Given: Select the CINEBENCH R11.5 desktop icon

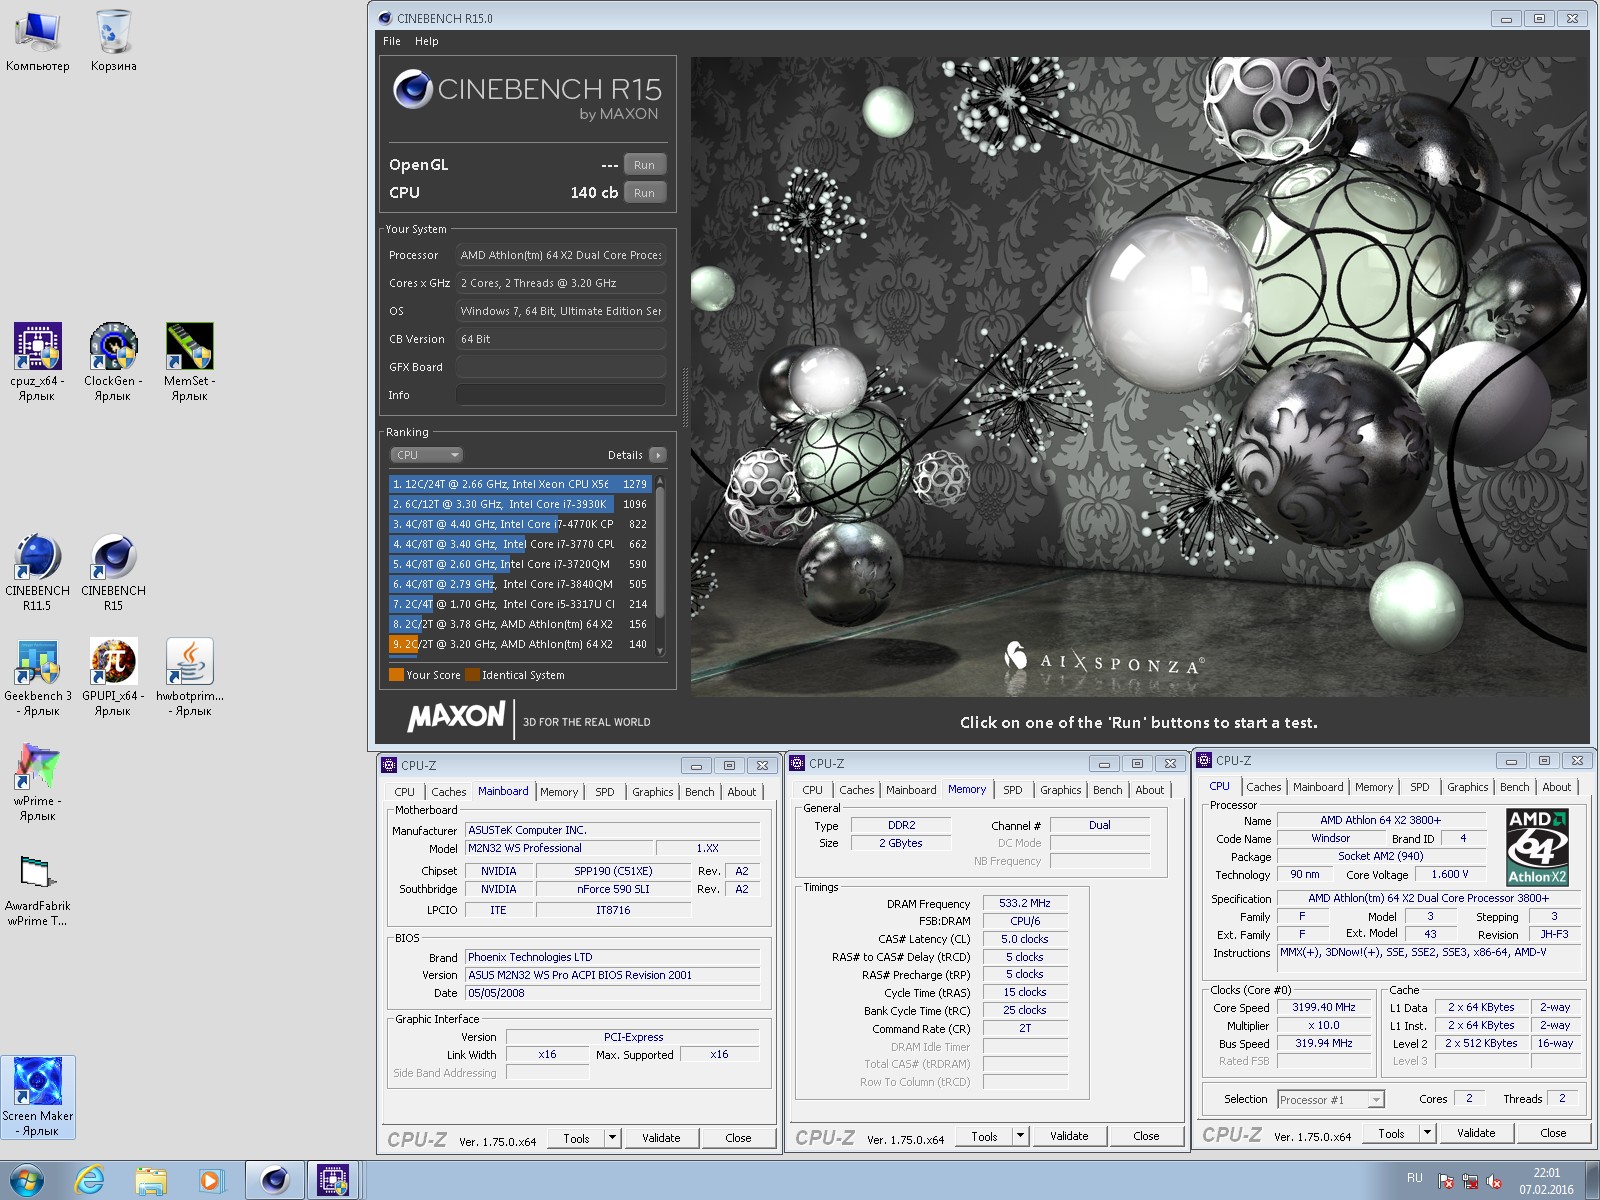Looking at the screenshot, I should 38,572.
